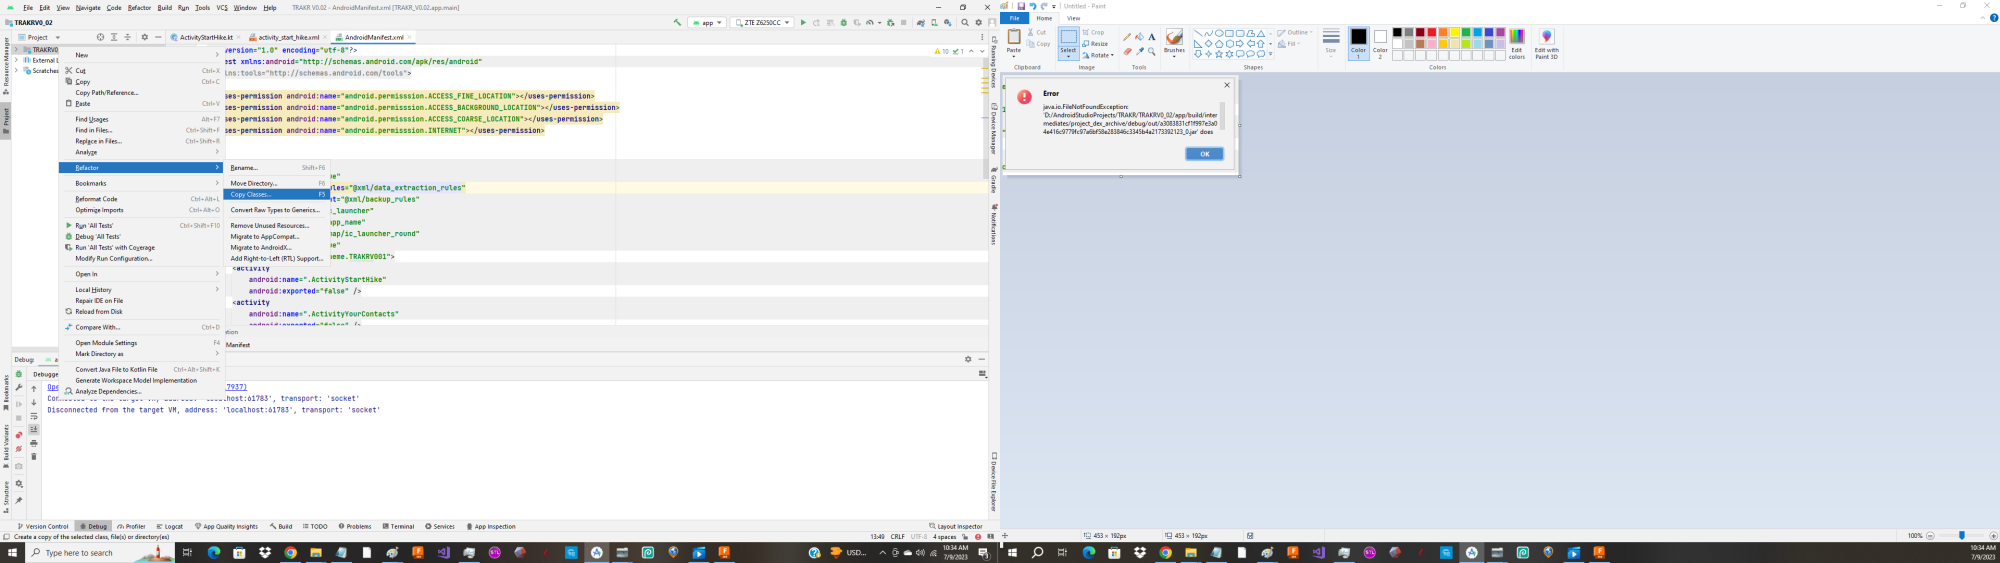Pick the yellow color in Paint palette
The image size is (2000, 563).
(1454, 33)
